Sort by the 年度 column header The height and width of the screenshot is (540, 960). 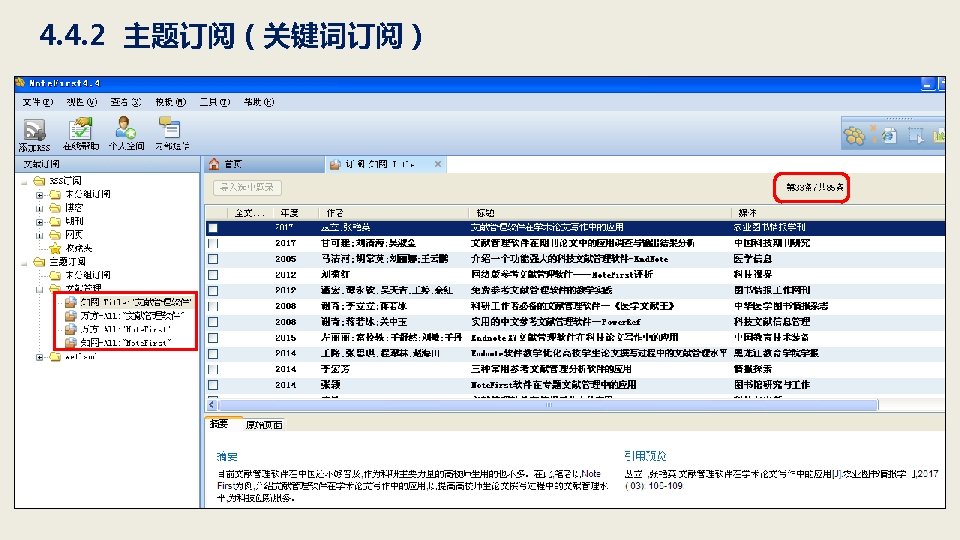[x=296, y=212]
